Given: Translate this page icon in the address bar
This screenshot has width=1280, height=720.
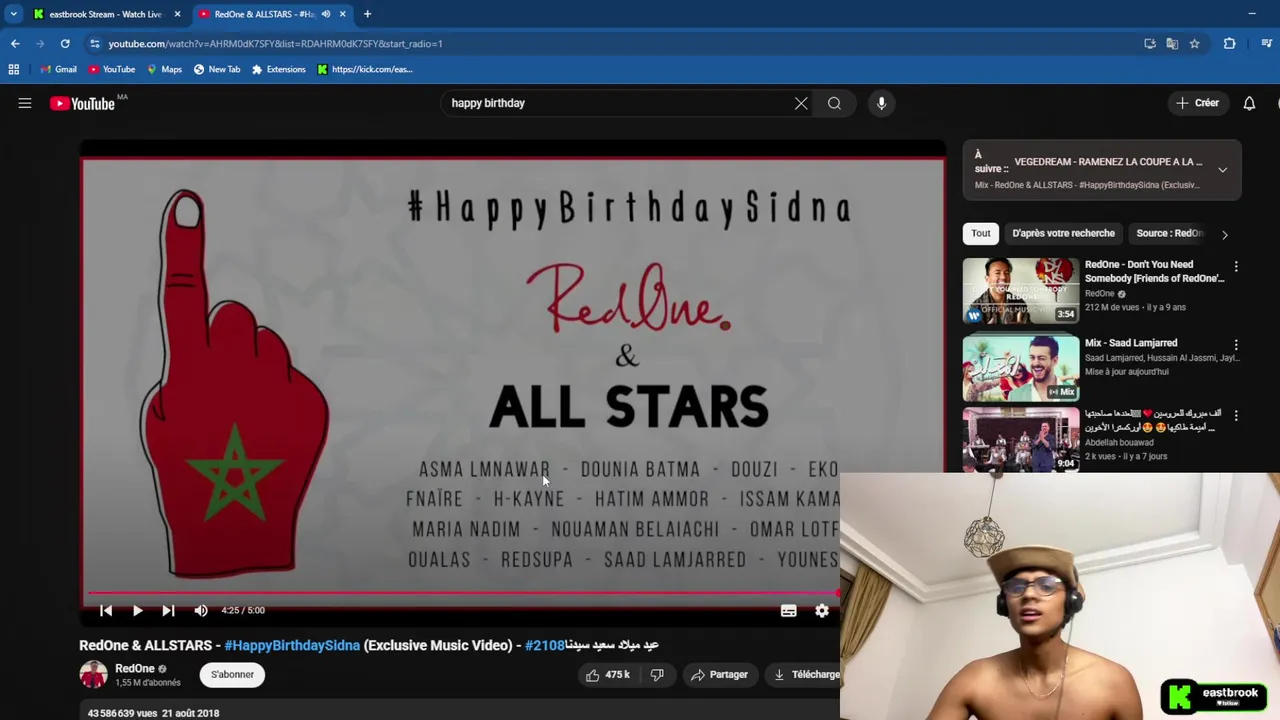Looking at the screenshot, I should tap(1172, 44).
